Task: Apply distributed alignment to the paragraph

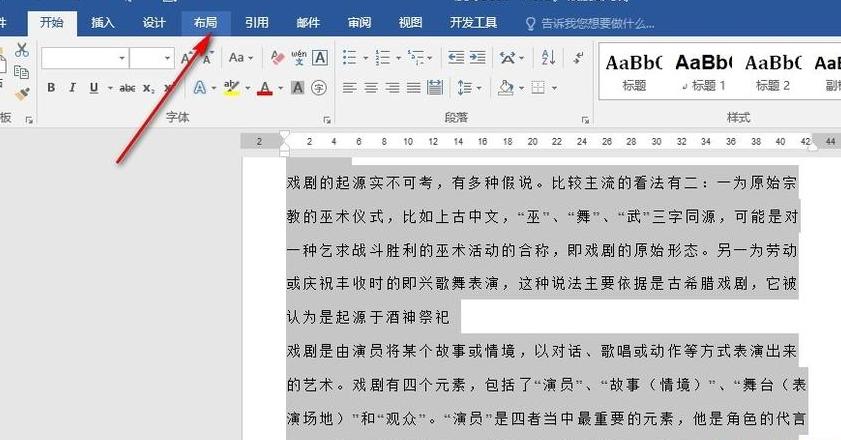Action: tap(434, 87)
